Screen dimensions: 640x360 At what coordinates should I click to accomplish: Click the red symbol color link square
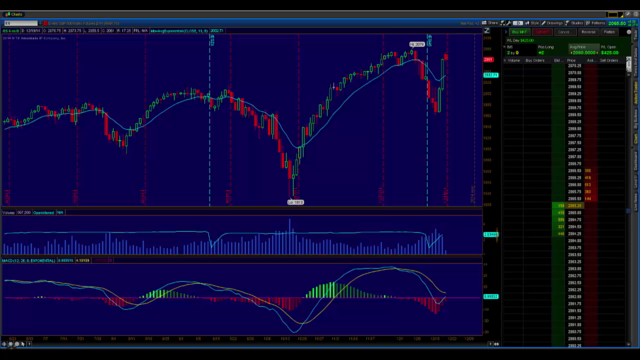click(x=46, y=23)
